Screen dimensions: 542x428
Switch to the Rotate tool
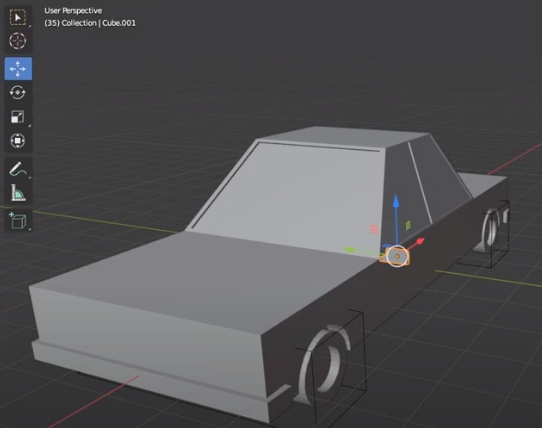click(18, 93)
